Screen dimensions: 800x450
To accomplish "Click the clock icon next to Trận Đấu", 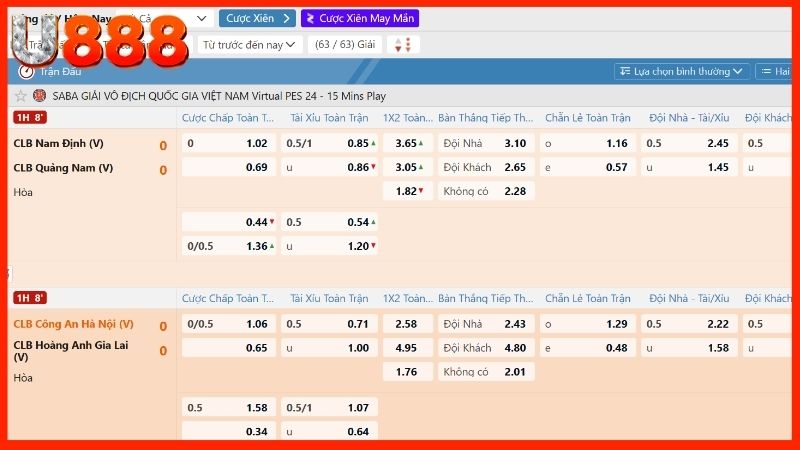I will (26, 71).
